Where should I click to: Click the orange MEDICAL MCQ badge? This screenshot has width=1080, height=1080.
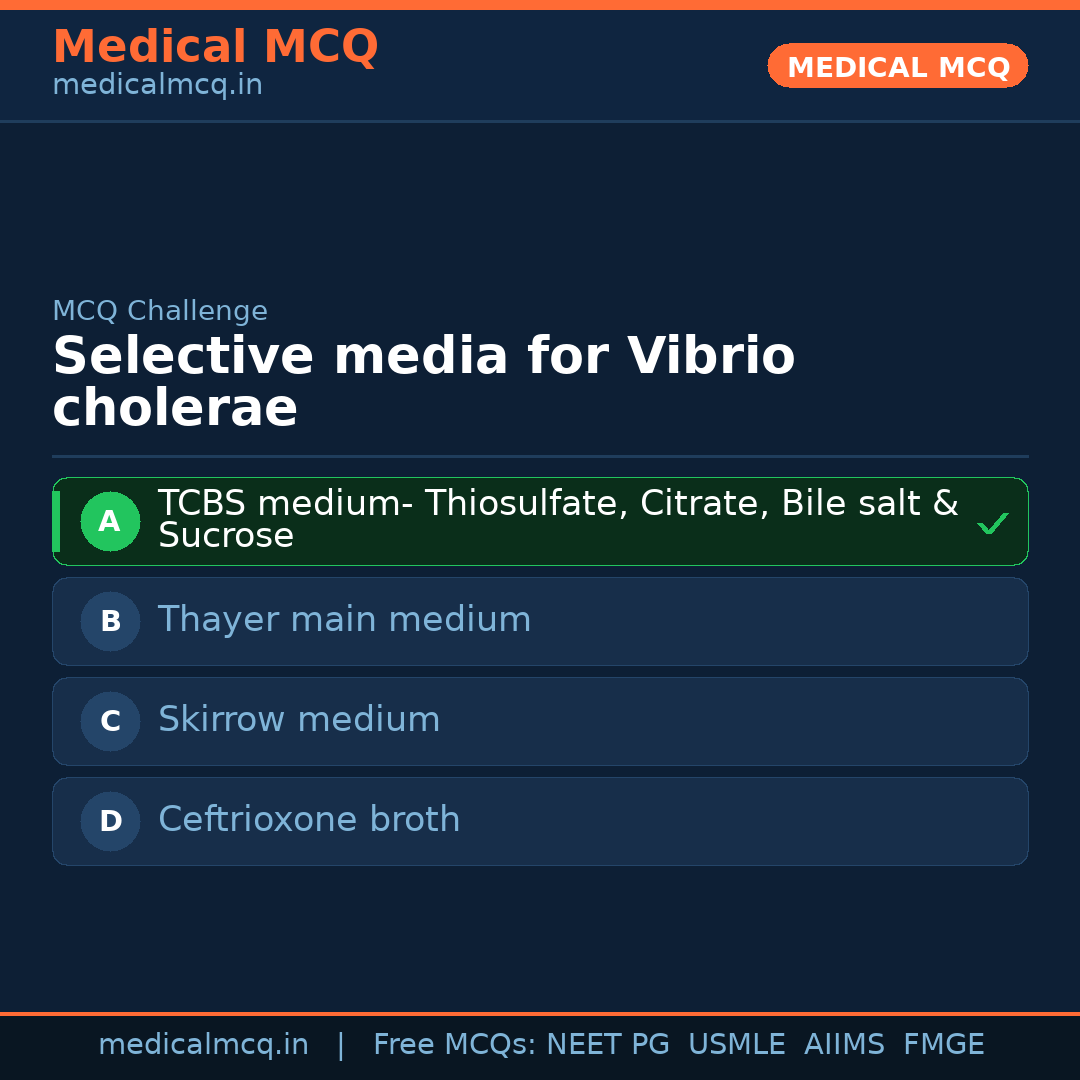(x=897, y=67)
